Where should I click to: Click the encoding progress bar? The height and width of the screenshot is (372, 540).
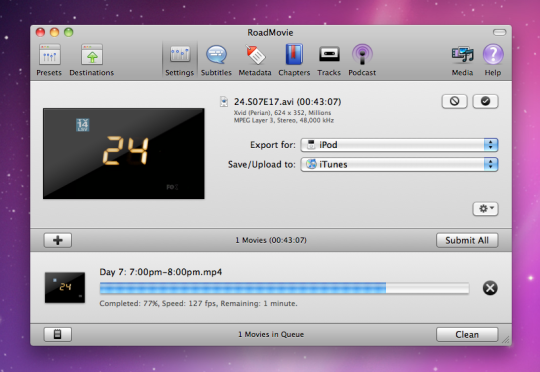pos(284,288)
